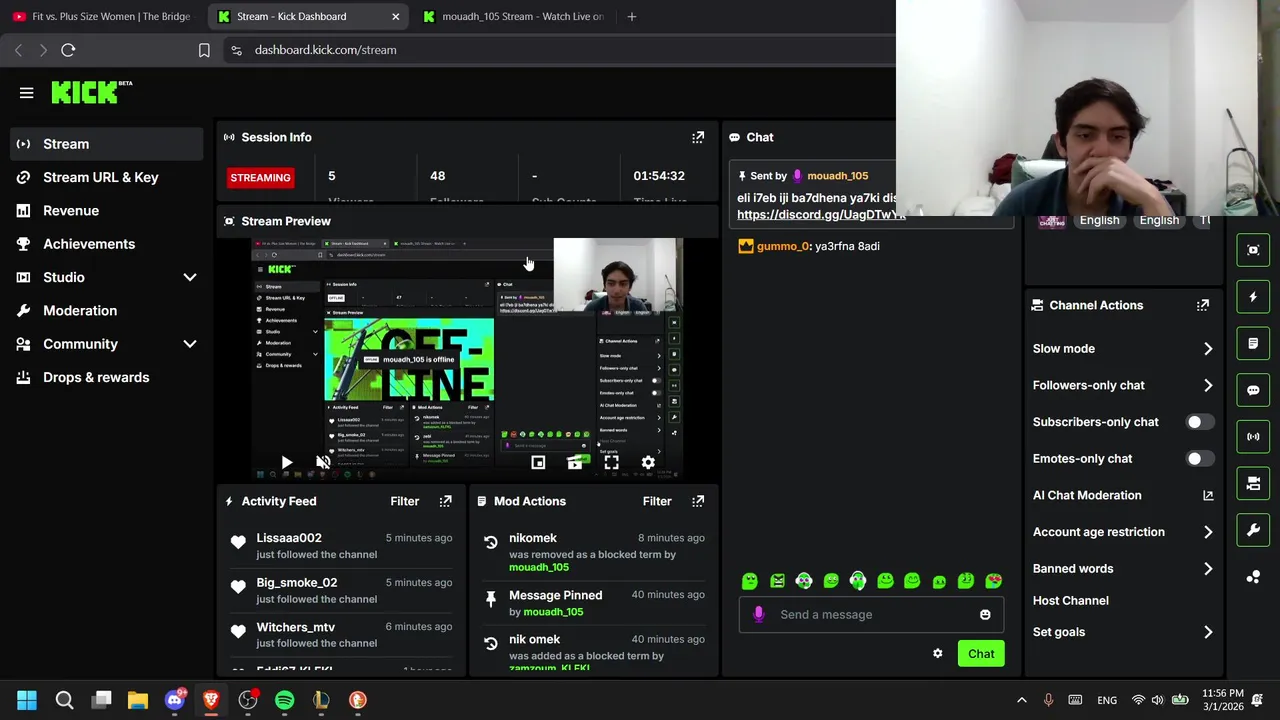Viewport: 1280px width, 720px height.
Task: Click mouadh_105 under the nikomek mod action
Action: [x=539, y=568]
